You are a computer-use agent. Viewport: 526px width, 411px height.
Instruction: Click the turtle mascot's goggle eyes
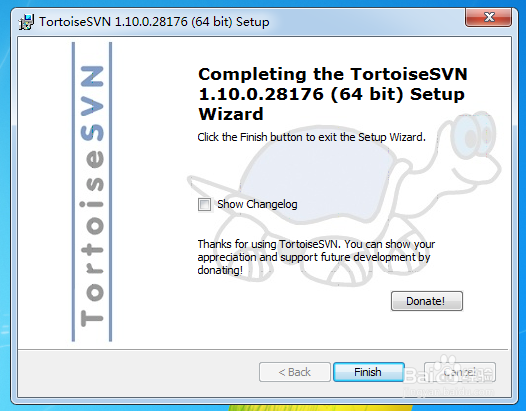pos(476,135)
